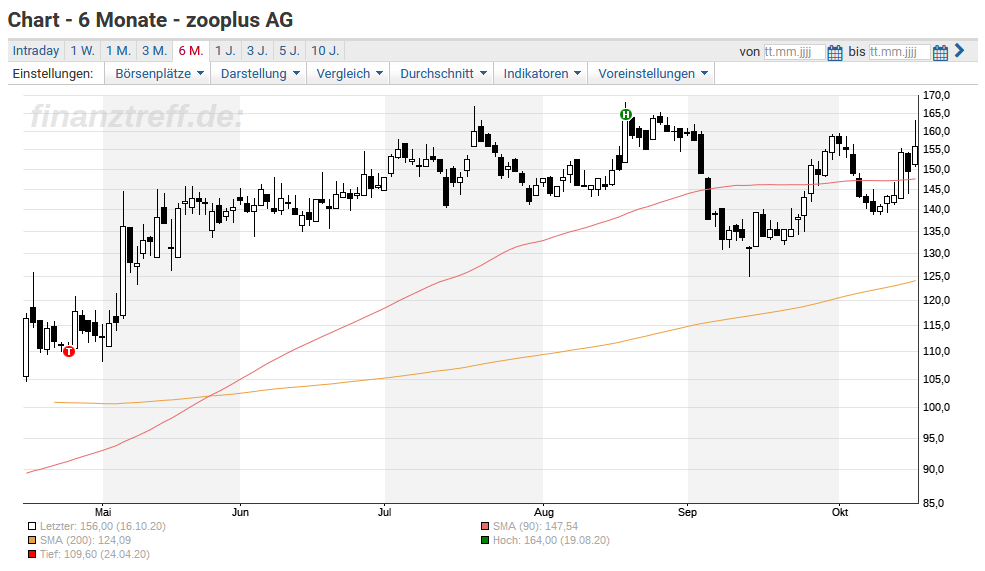Switch to Intraday timeframe tab
The width and height of the screenshot is (985, 571).
coord(36,51)
